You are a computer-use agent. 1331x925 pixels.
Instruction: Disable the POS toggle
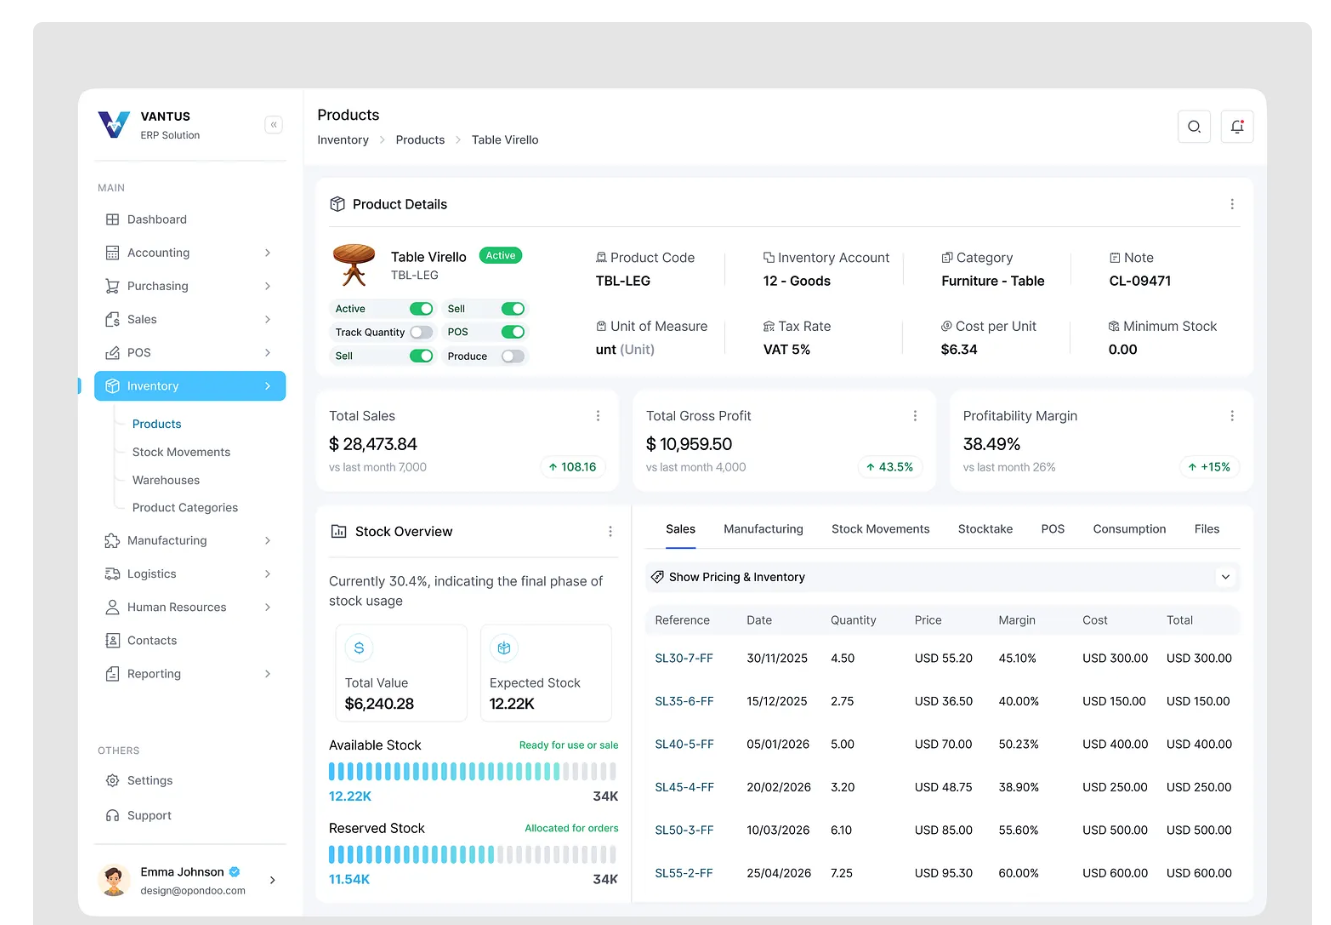(x=512, y=332)
